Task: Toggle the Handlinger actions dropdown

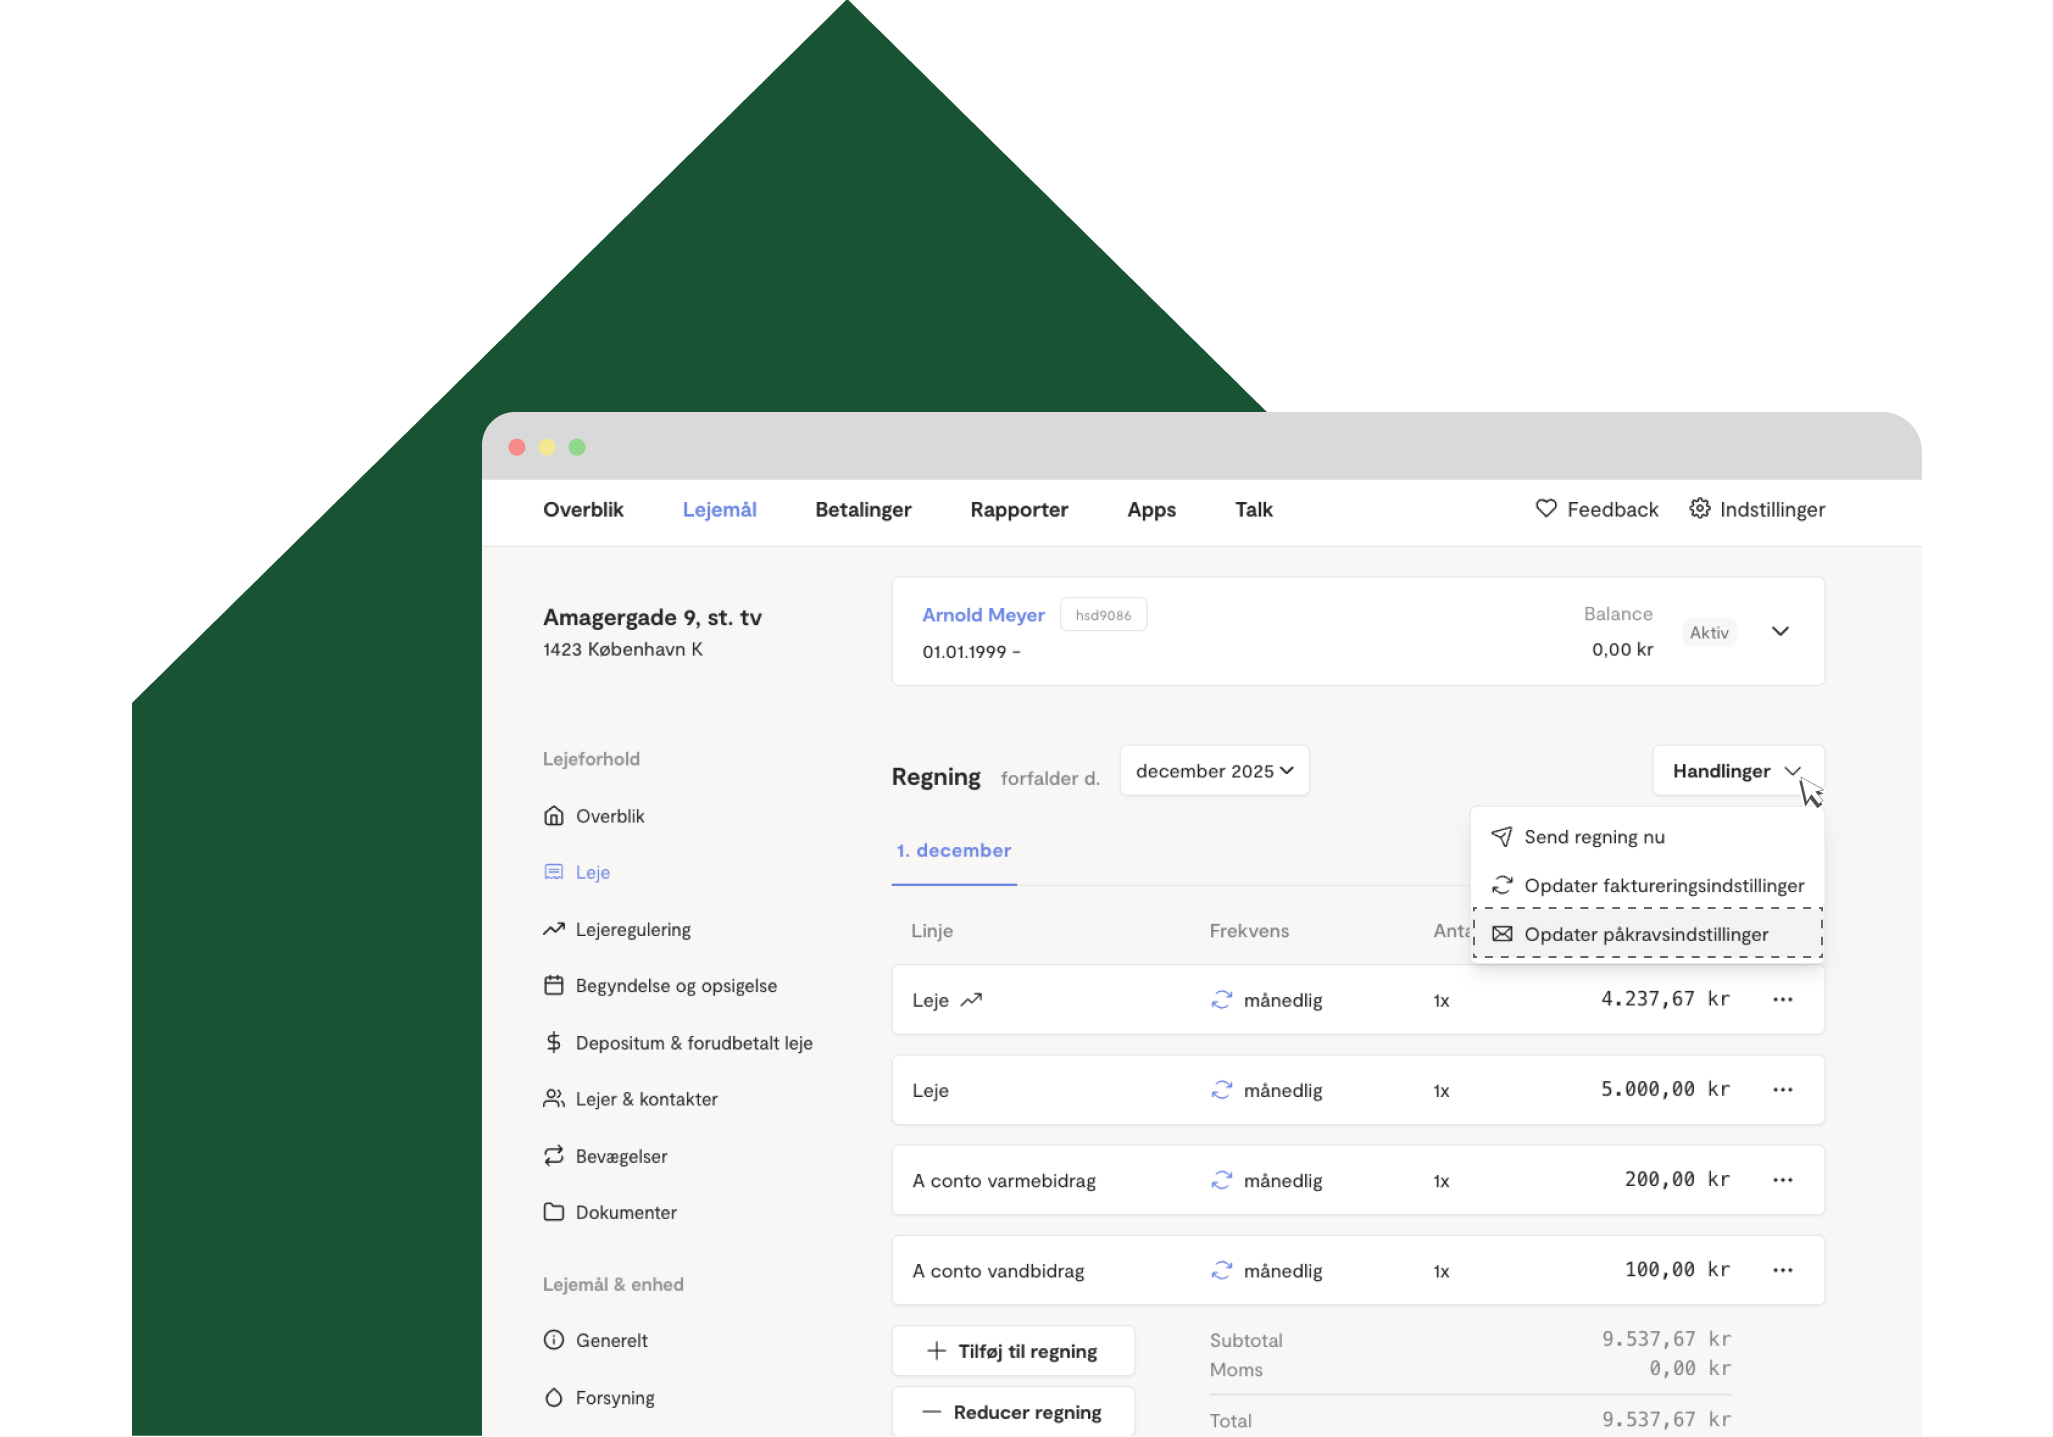Action: pyautogui.click(x=1738, y=771)
